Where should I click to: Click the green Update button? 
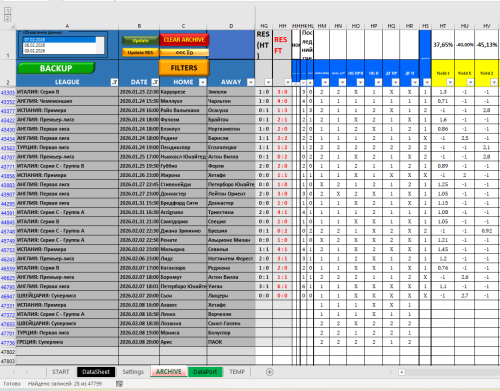click(x=140, y=40)
